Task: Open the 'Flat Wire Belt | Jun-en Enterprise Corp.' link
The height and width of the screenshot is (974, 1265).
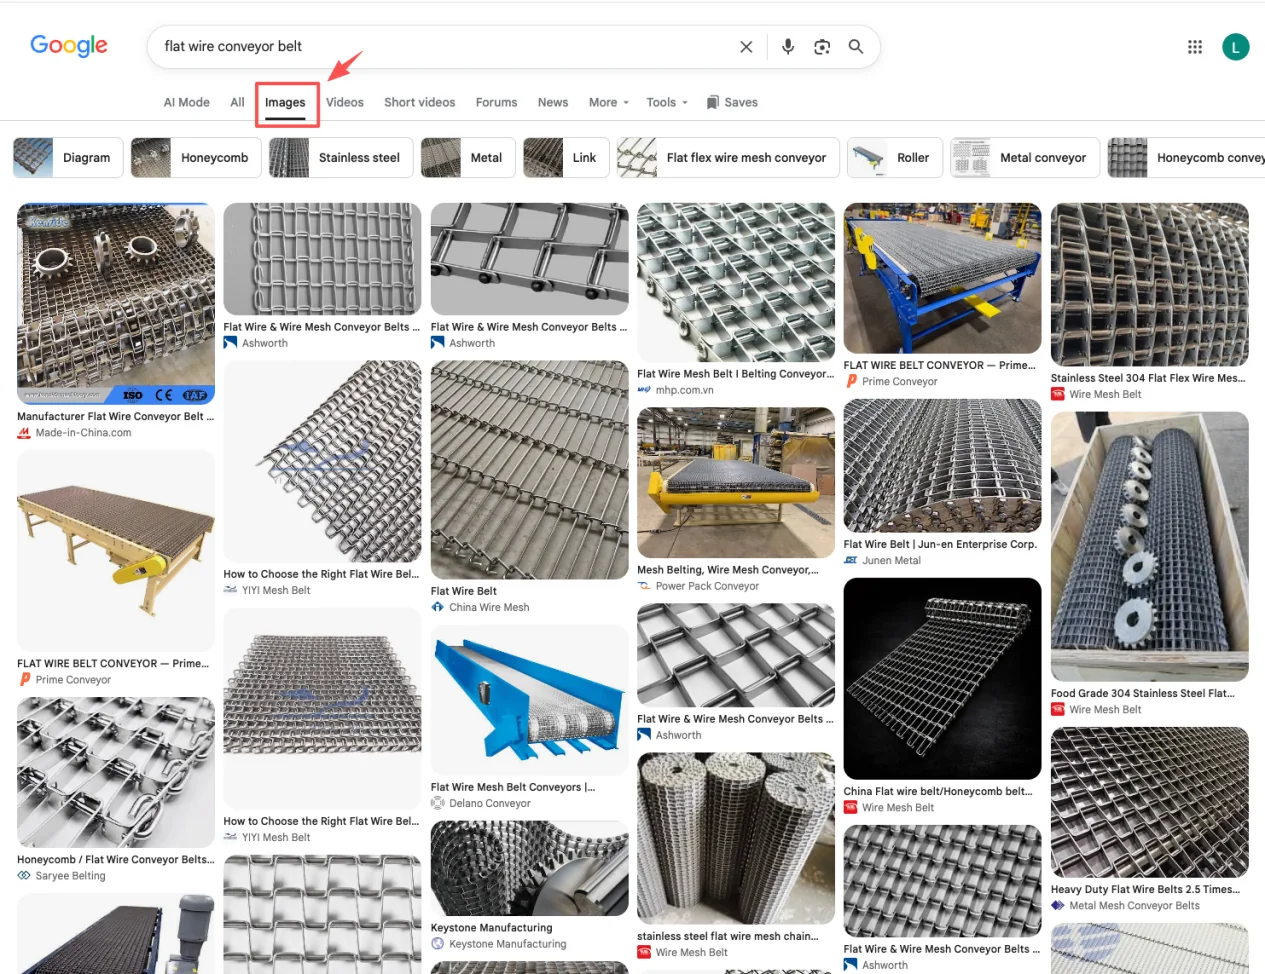Action: [x=940, y=544]
